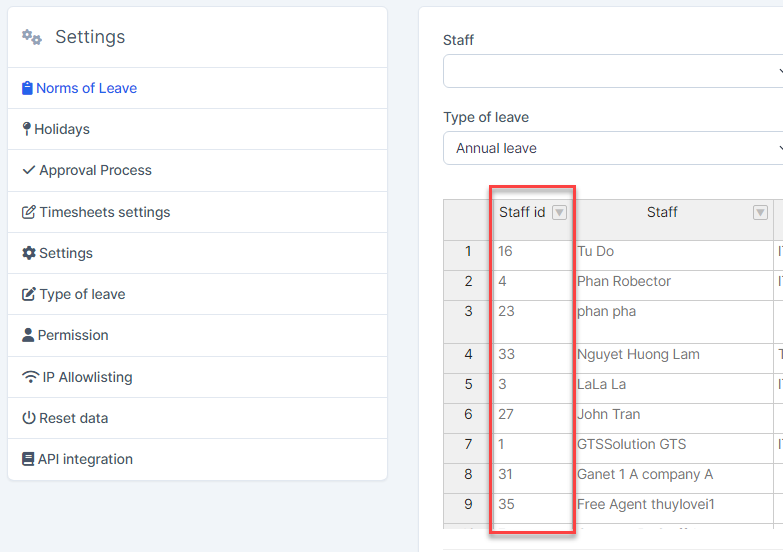783x552 pixels.
Task: Click the Type of leave edit icon
Action: [29, 294]
